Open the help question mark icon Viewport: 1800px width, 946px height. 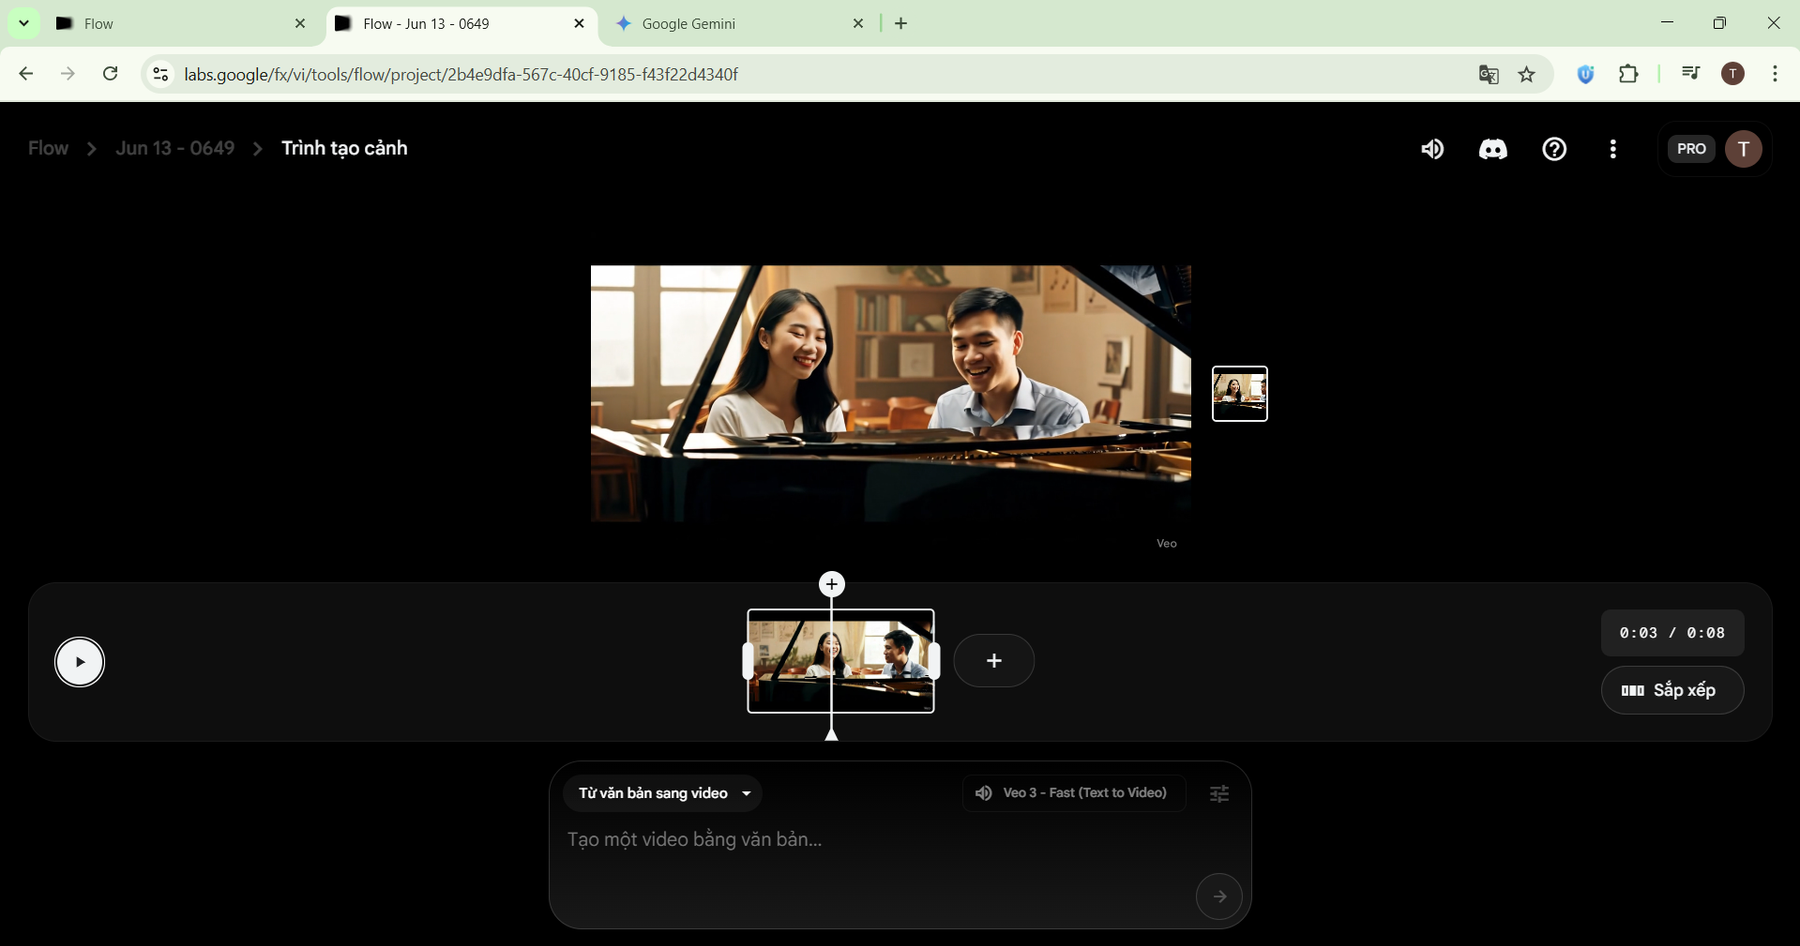coord(1554,149)
